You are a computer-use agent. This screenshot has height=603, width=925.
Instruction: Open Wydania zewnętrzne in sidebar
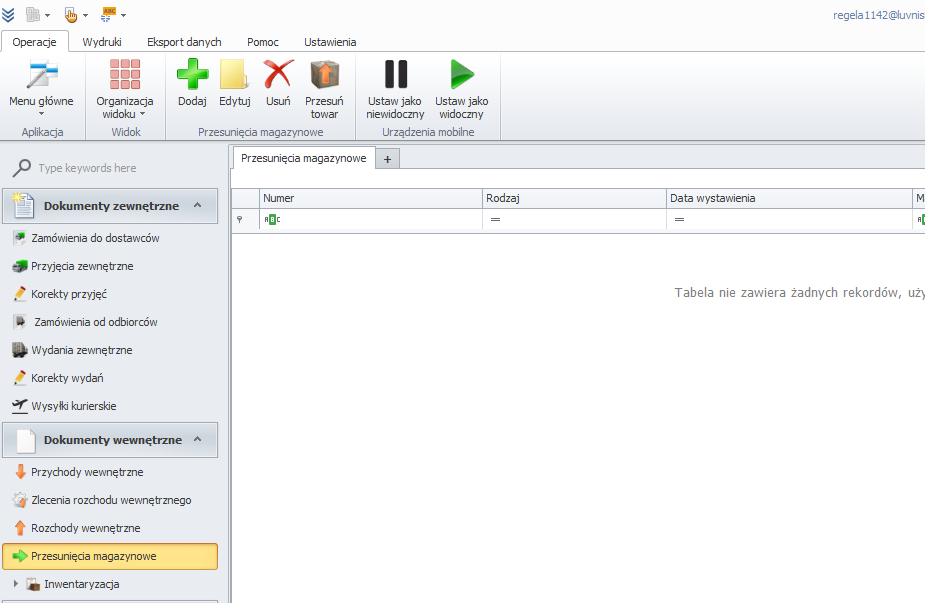tap(81, 350)
